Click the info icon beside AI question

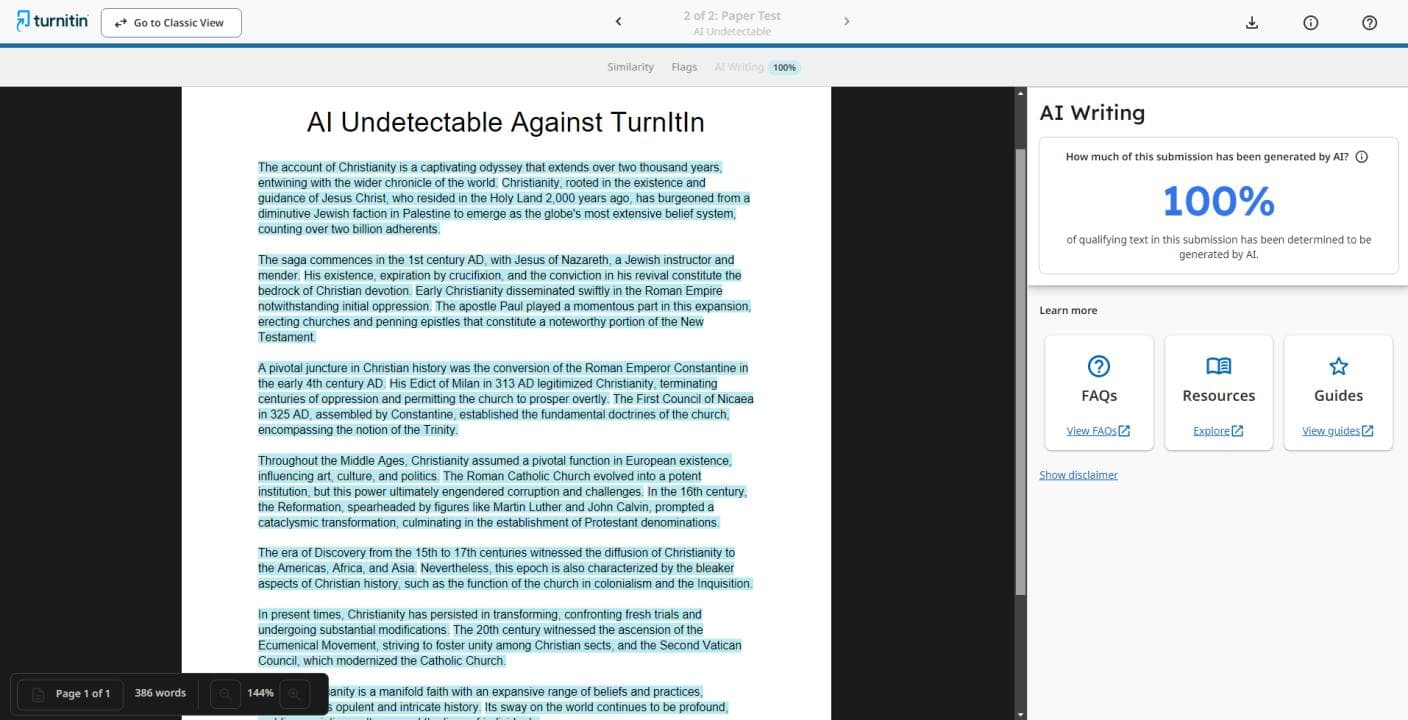[1361, 157]
